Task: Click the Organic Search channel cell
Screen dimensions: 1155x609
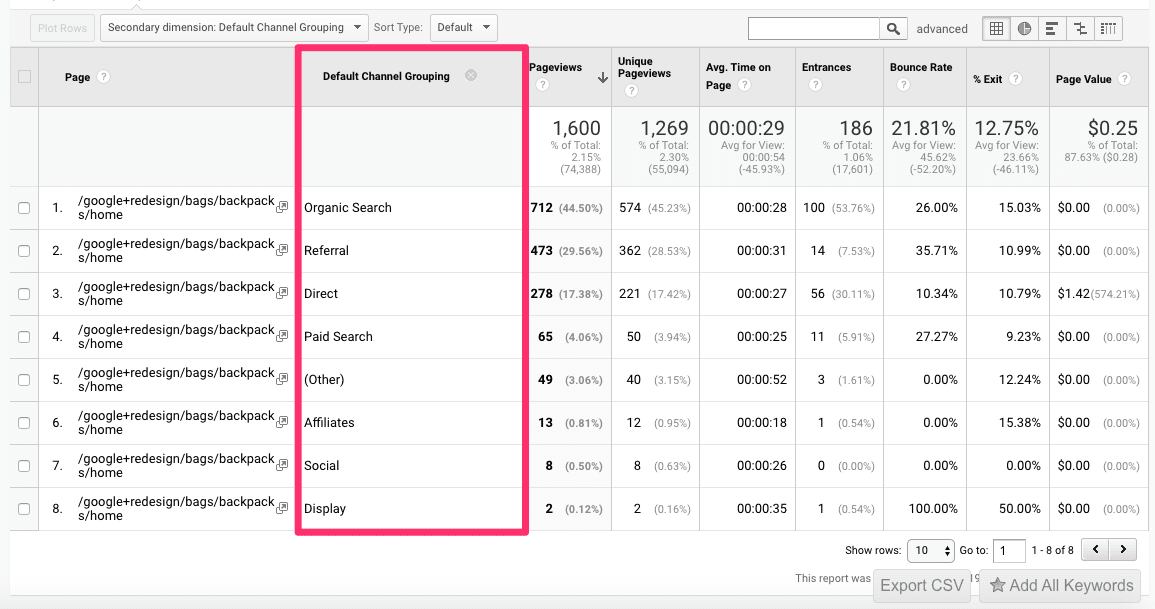Action: point(348,208)
